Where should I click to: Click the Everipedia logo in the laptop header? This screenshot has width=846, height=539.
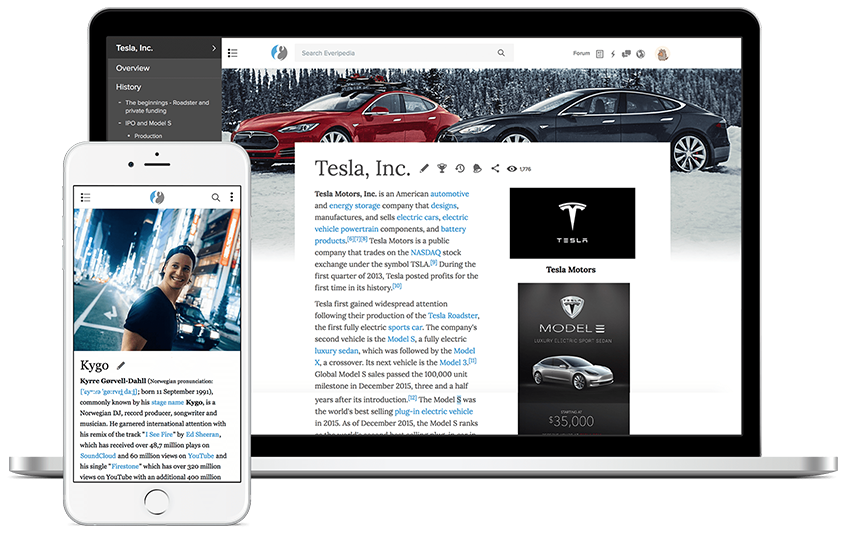(279, 52)
